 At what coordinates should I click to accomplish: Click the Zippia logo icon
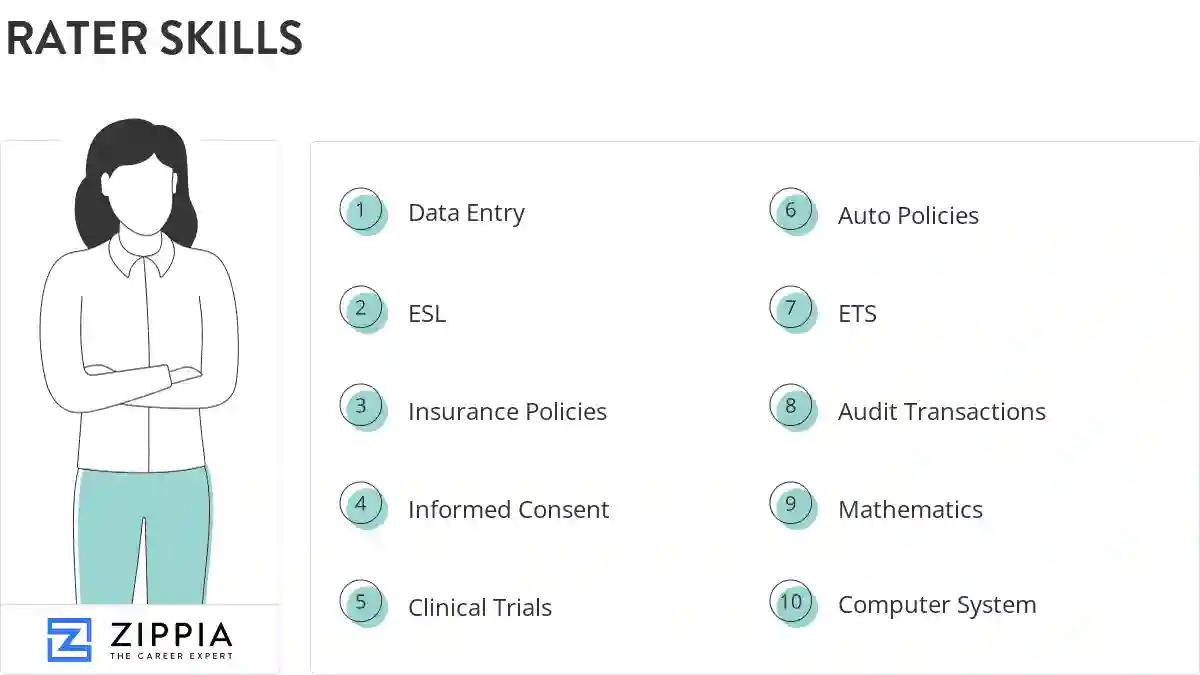(x=69, y=640)
